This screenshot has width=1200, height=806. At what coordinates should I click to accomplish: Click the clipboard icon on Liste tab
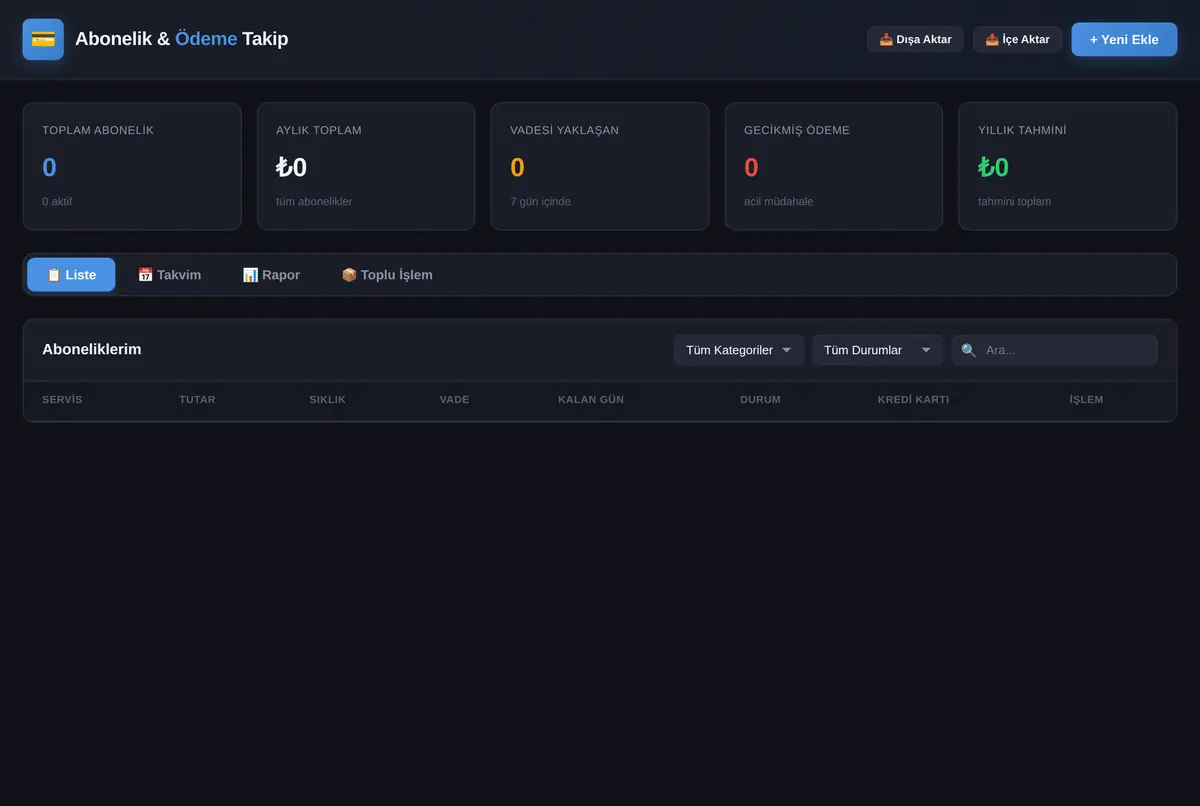pyautogui.click(x=54, y=275)
